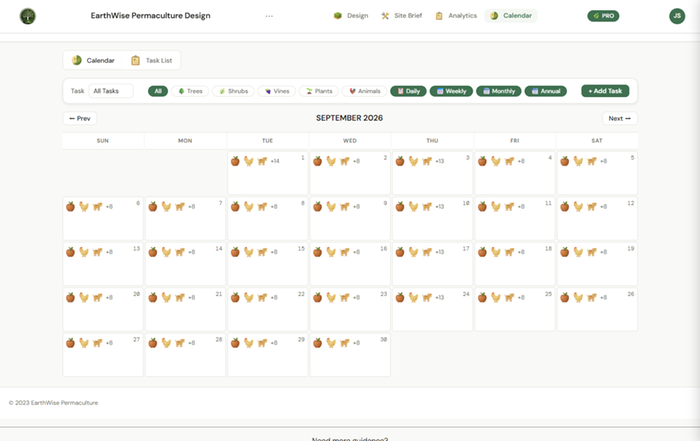Select the Calendar top navigation tab
Image resolution: width=700 pixels, height=441 pixels.
pyautogui.click(x=511, y=16)
